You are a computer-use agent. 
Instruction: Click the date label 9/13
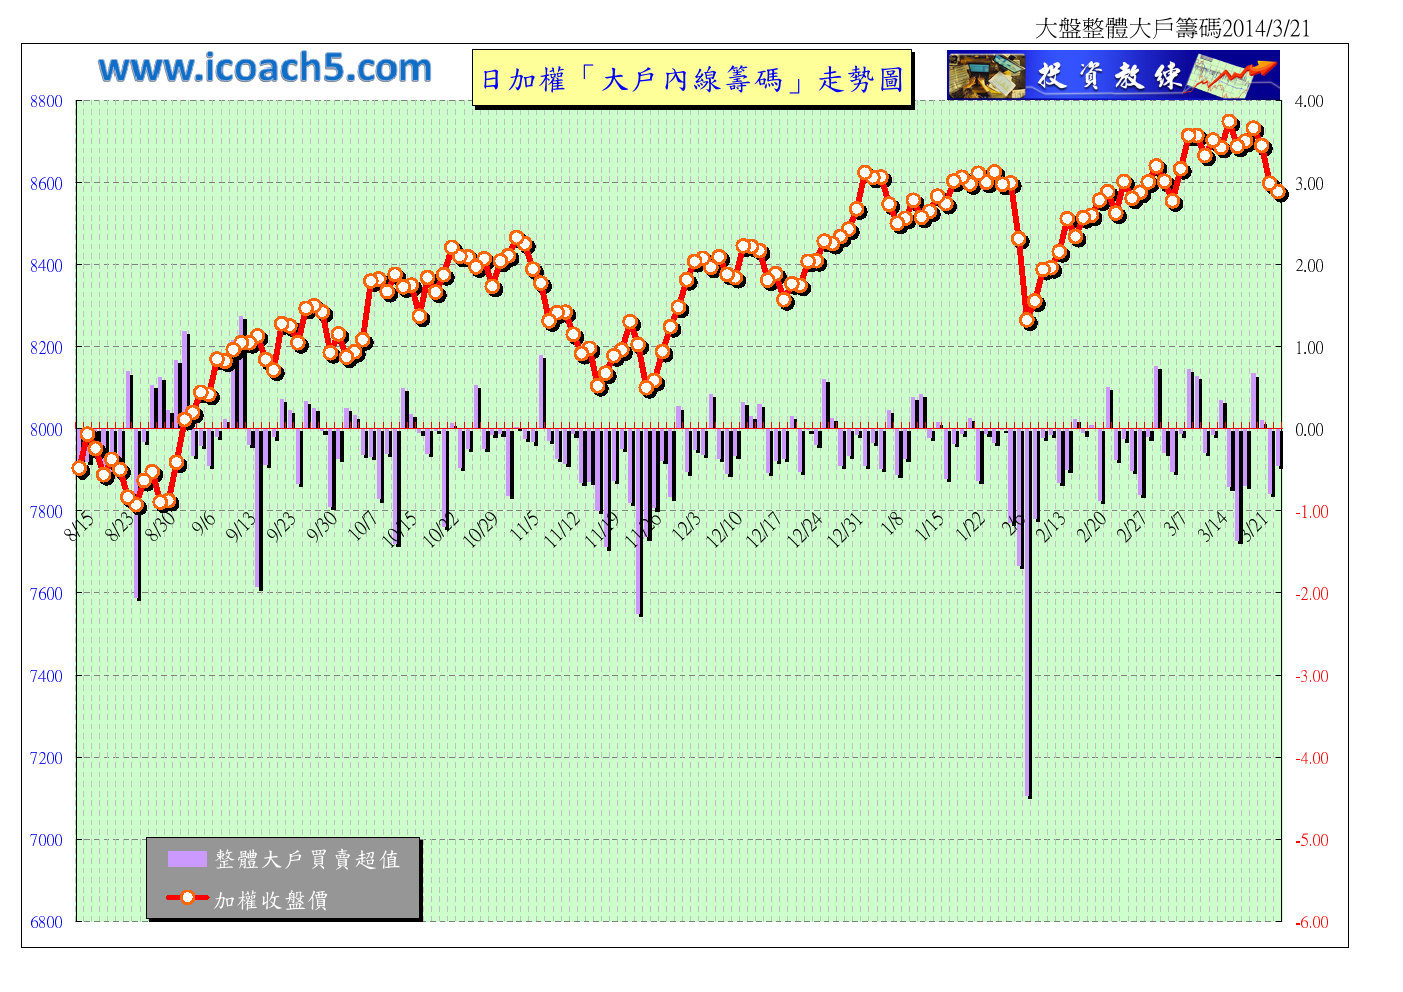coord(242,526)
